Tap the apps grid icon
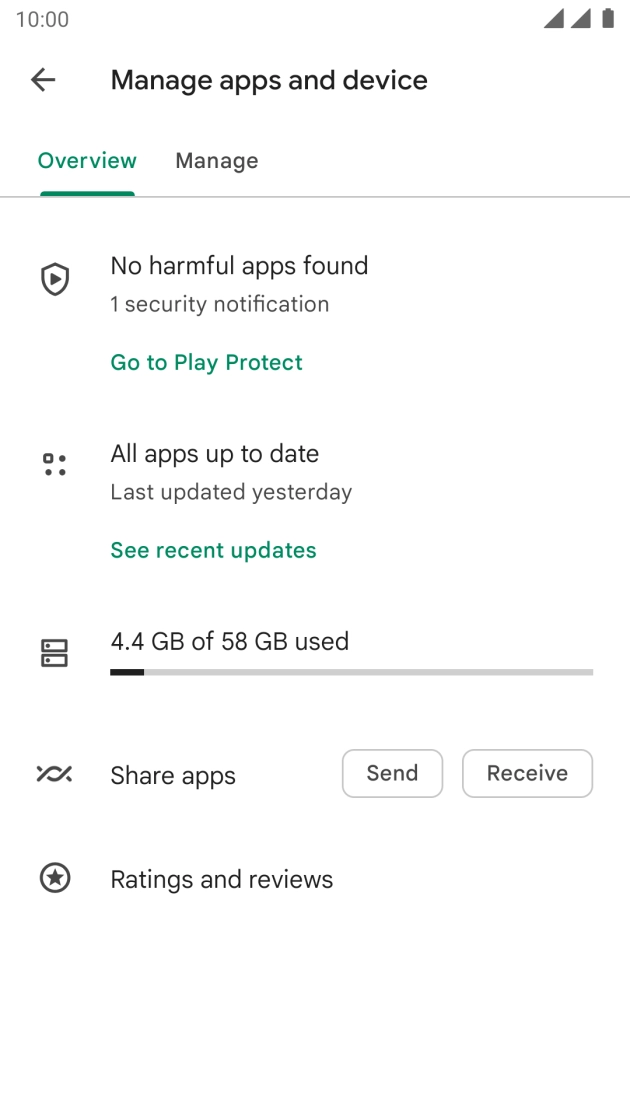 (55, 464)
